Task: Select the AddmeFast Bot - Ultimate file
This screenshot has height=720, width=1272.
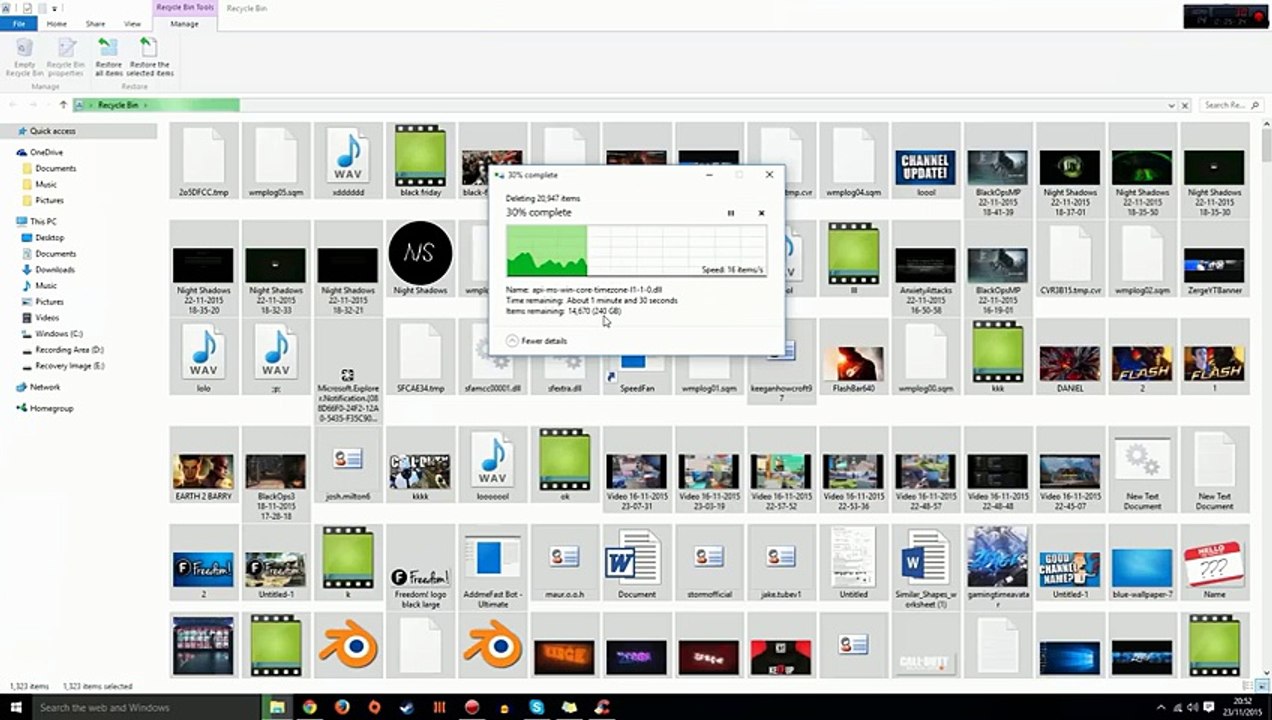Action: click(492, 567)
